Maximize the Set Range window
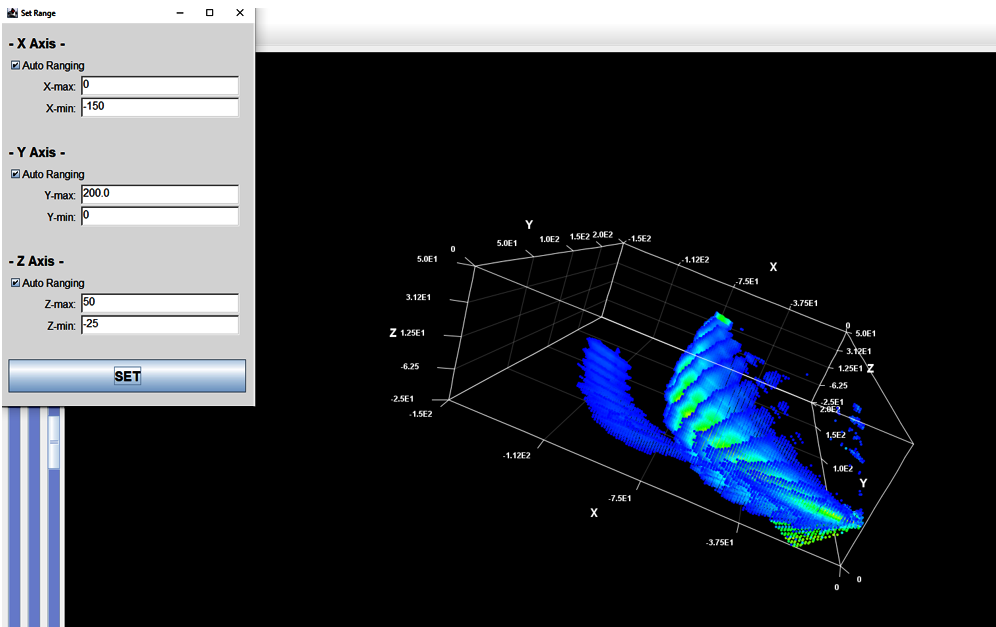The width and height of the screenshot is (996, 627). coord(210,13)
